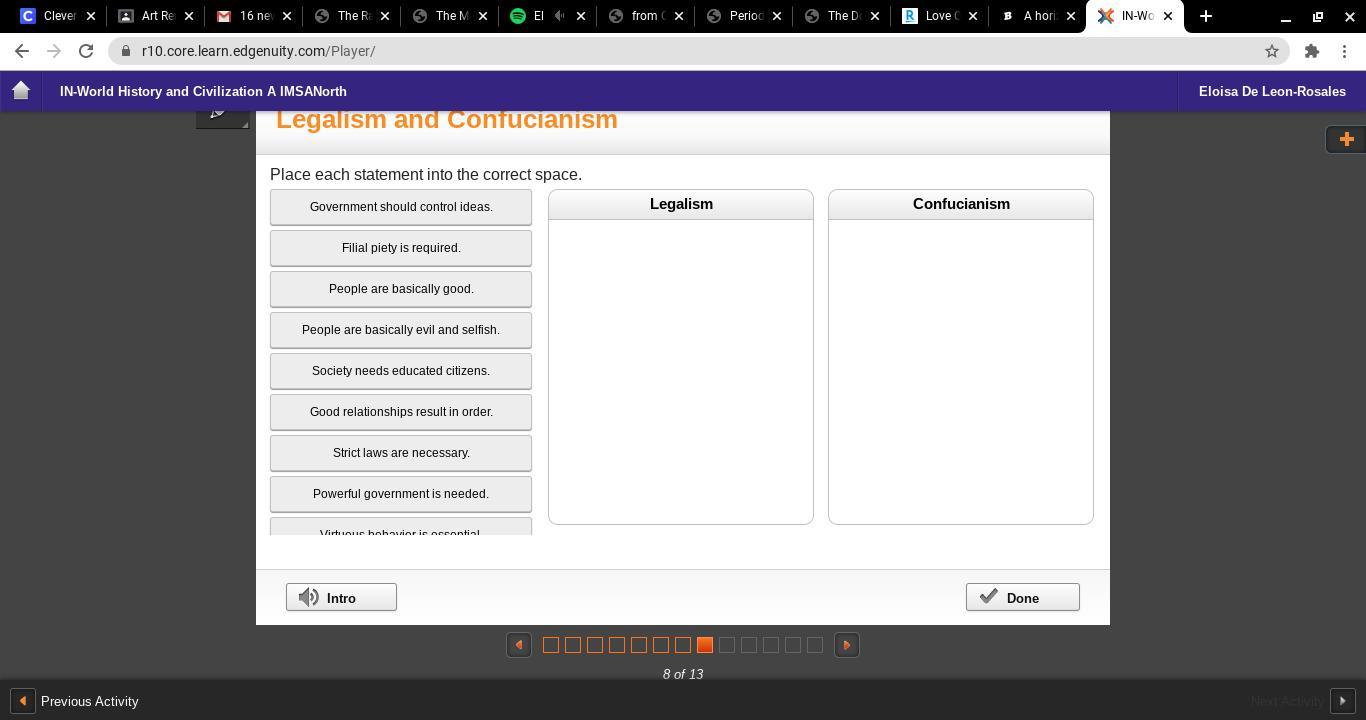This screenshot has width=1366, height=720.
Task: Bookmark this page with the star
Action: tap(1272, 51)
